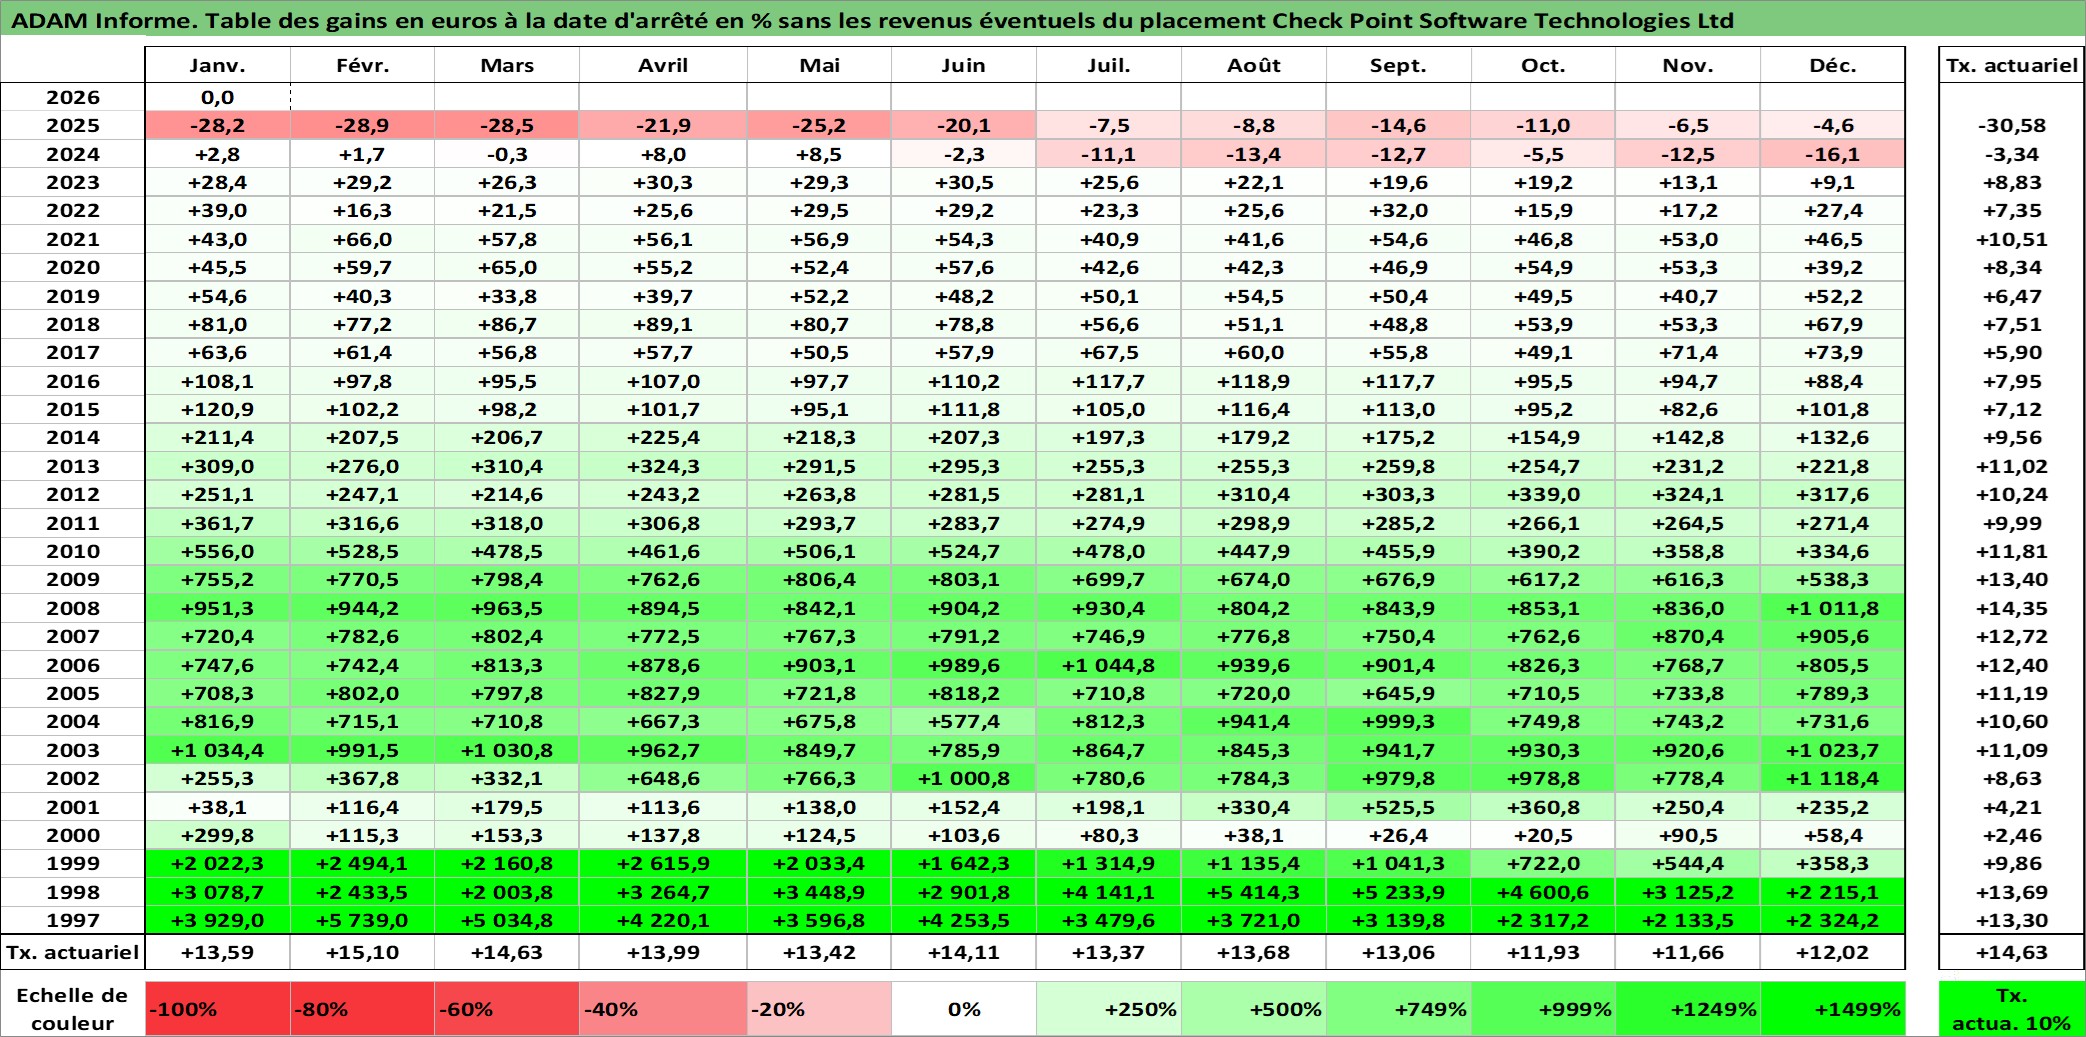
Task: Select the '+12,02' December actuarial rate
Action: (x=1833, y=952)
